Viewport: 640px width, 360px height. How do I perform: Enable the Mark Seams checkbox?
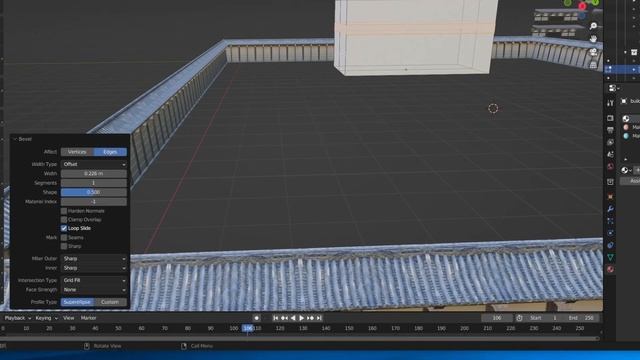[x=64, y=237]
